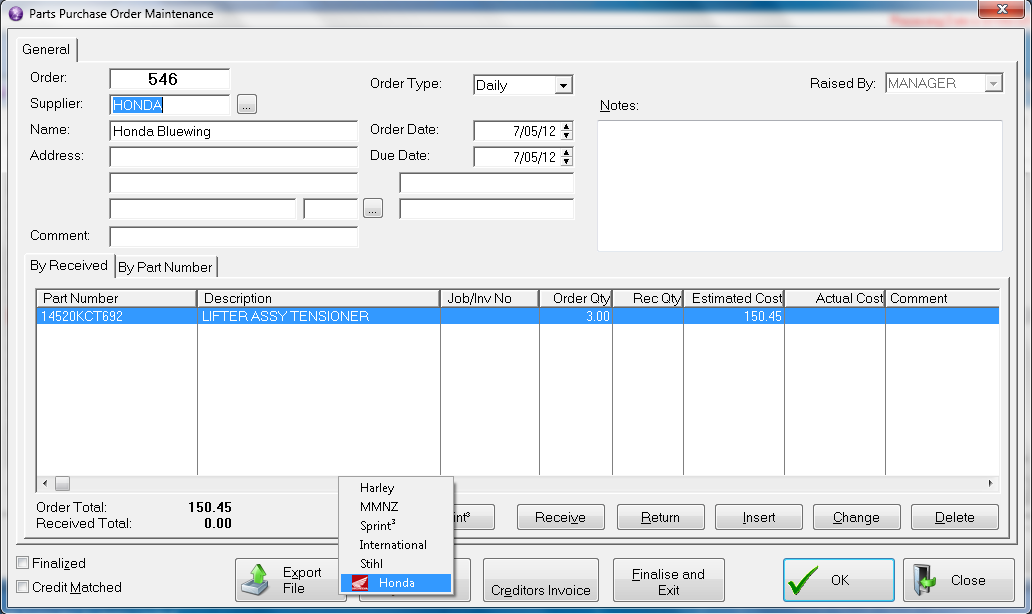The image size is (1032, 614).
Task: Click the Honda logo in popup menu
Action: point(359,583)
